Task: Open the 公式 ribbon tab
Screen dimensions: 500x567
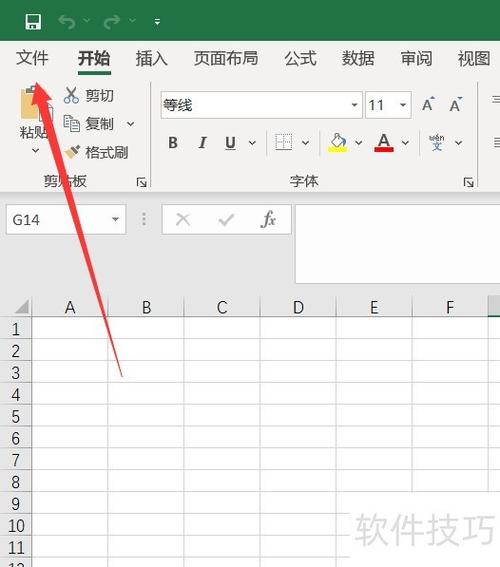Action: click(300, 58)
